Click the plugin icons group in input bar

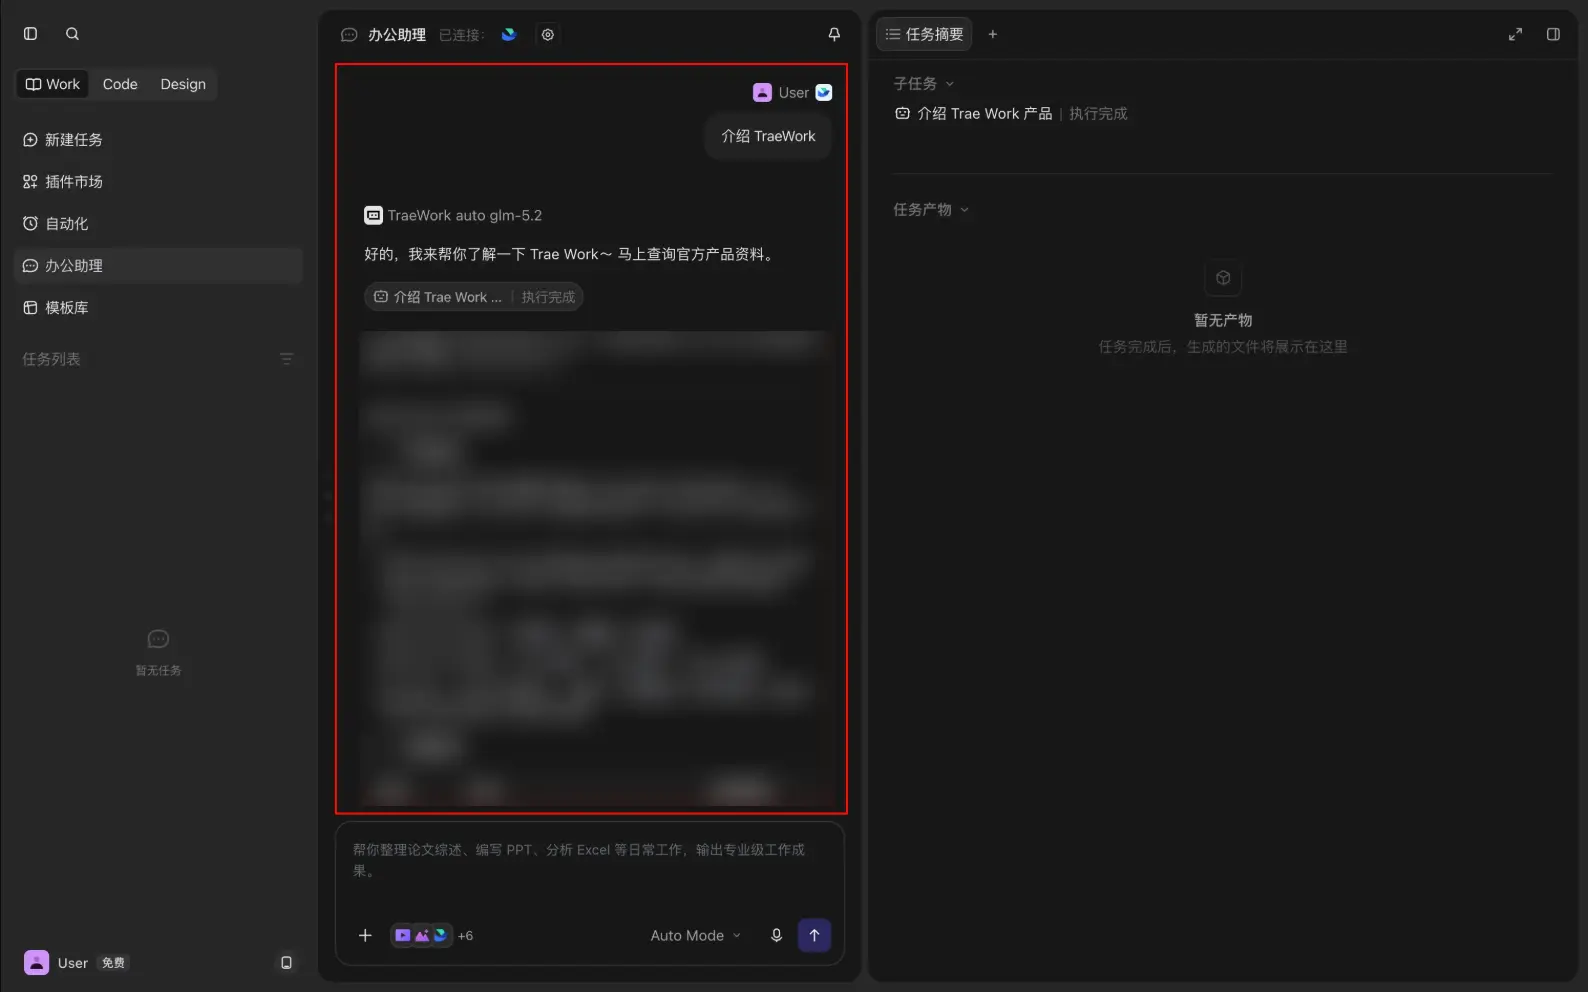coord(421,936)
